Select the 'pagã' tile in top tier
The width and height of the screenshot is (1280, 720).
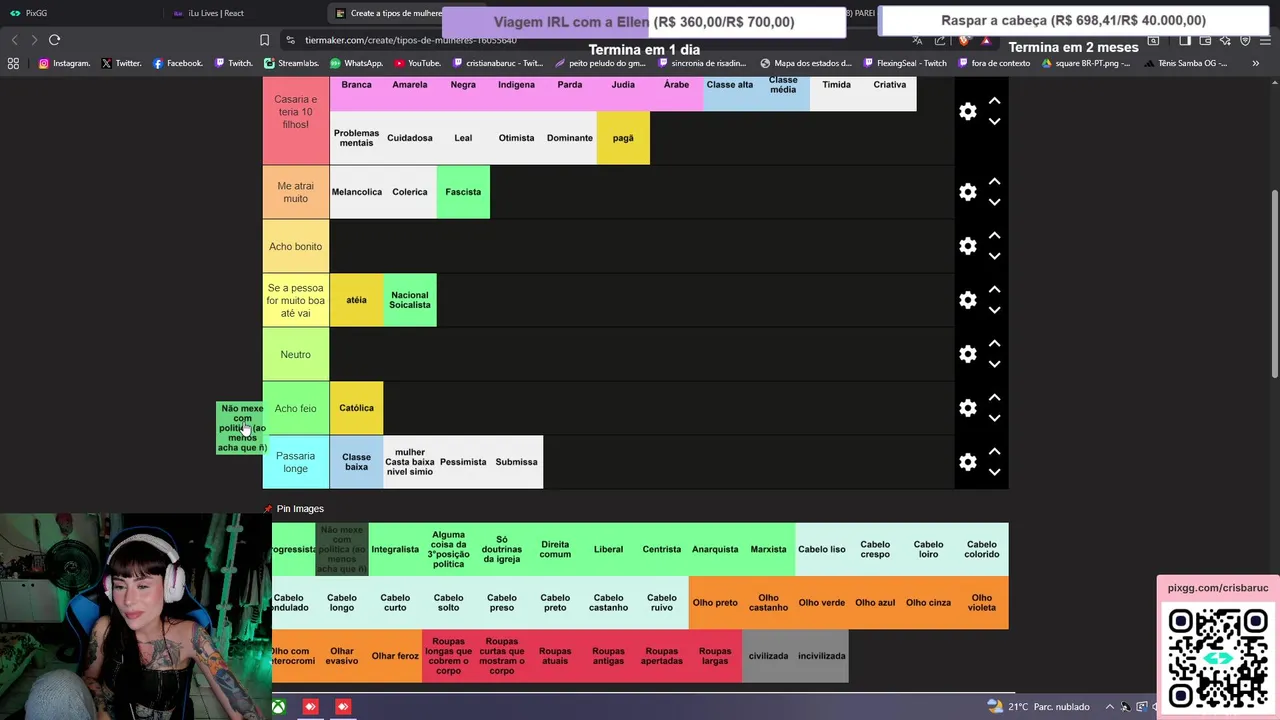(x=623, y=138)
